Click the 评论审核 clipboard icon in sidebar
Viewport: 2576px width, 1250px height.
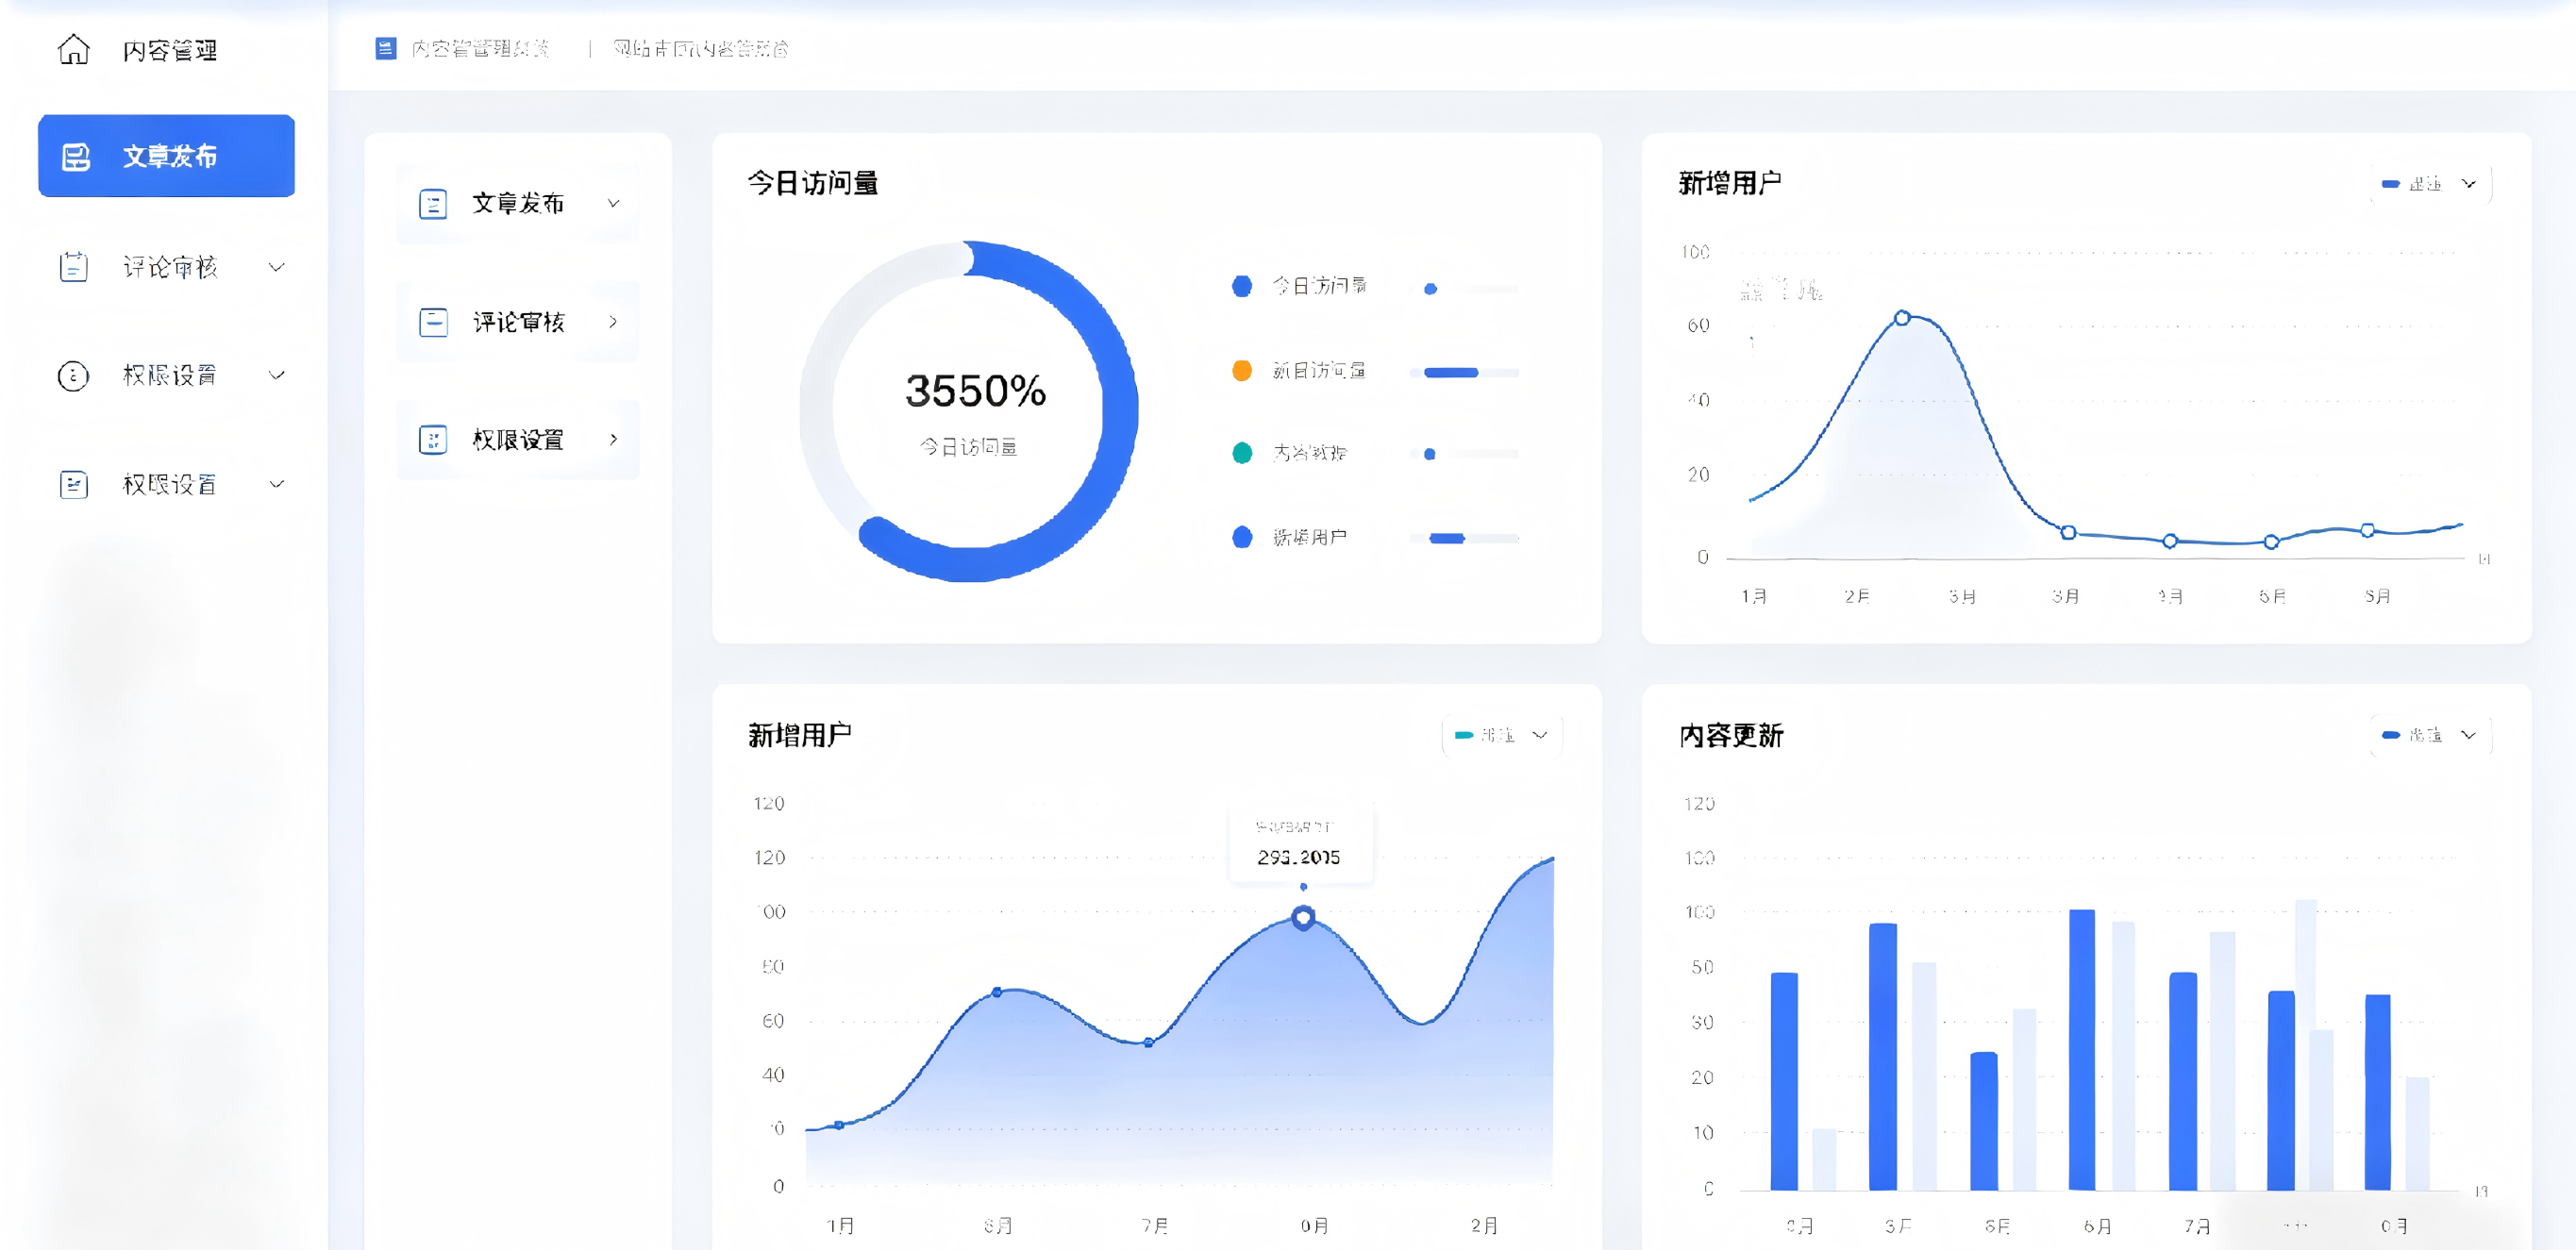pyautogui.click(x=73, y=267)
